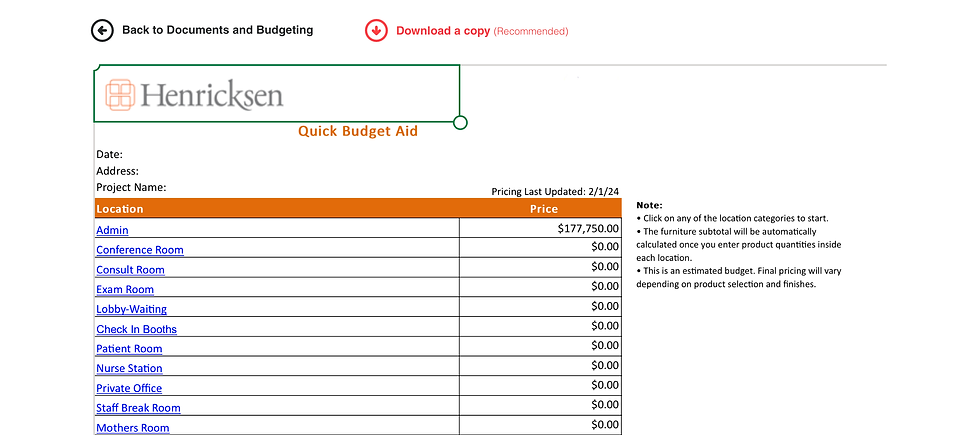Select the Check In Booths $0.00 cell

click(x=541, y=327)
